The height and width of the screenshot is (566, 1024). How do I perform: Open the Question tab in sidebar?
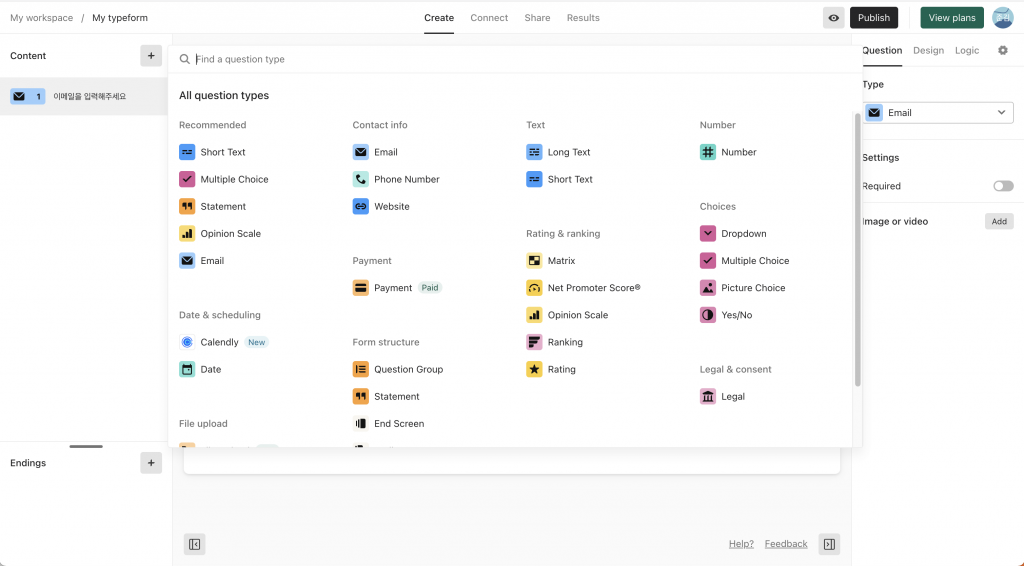click(x=882, y=50)
